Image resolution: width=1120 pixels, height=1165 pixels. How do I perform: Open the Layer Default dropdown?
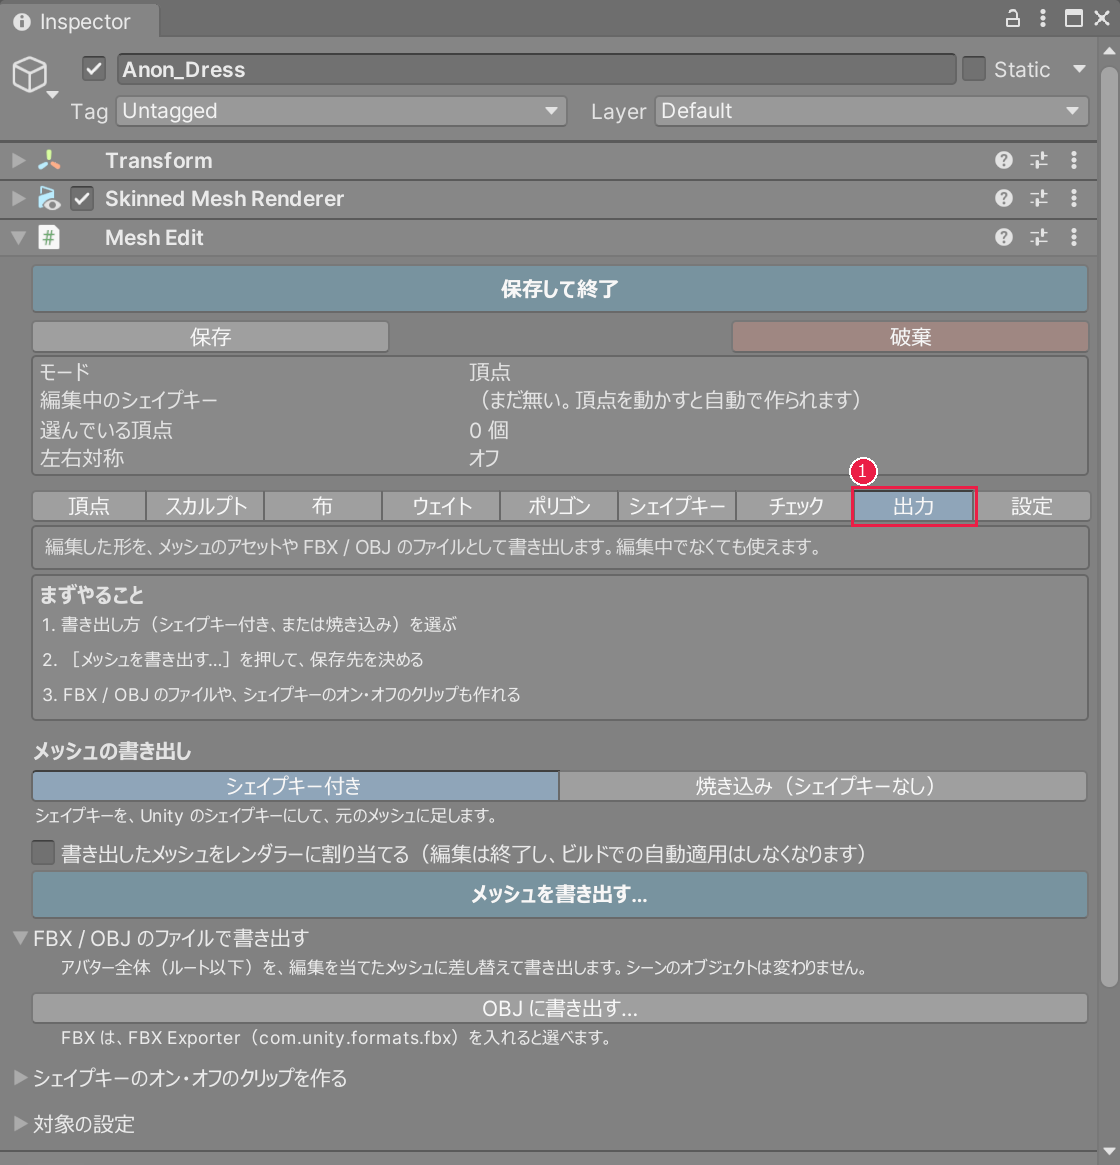pyautogui.click(x=871, y=111)
